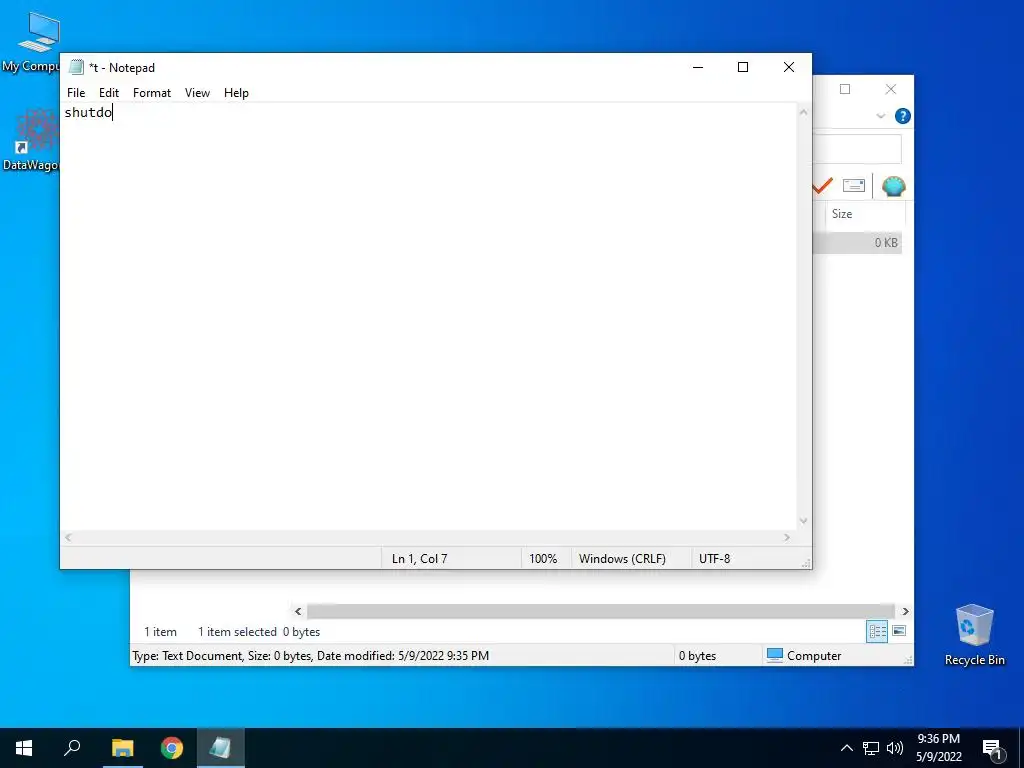Launch Google Chrome from the taskbar
Screen dimensions: 1024x768
172,748
